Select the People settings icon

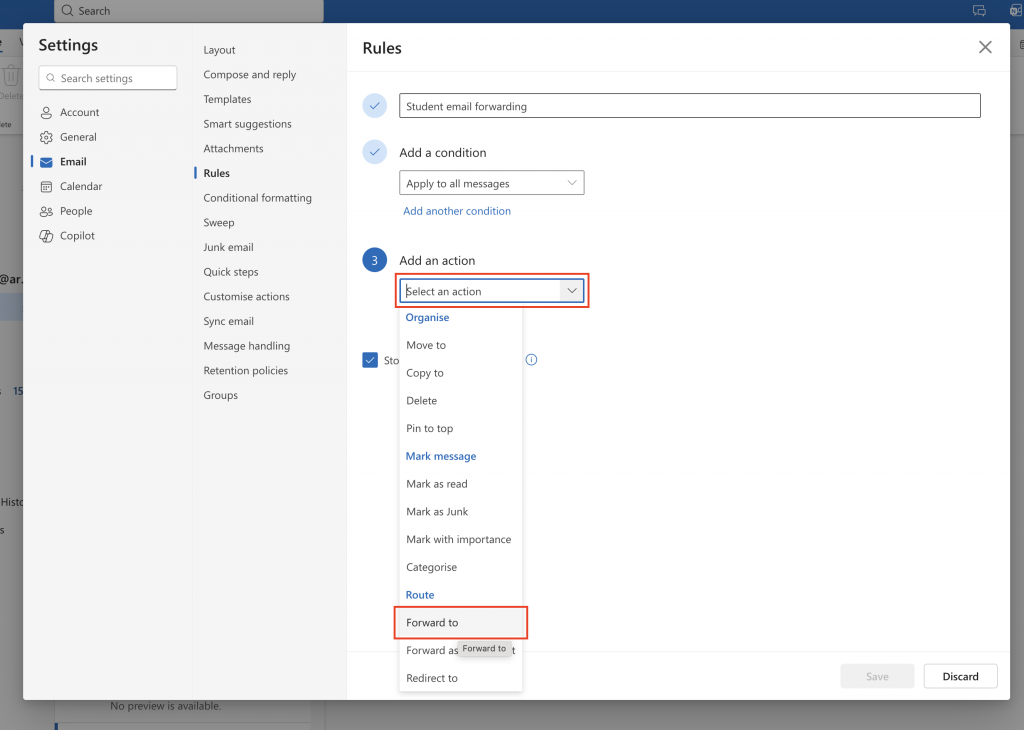[47, 211]
